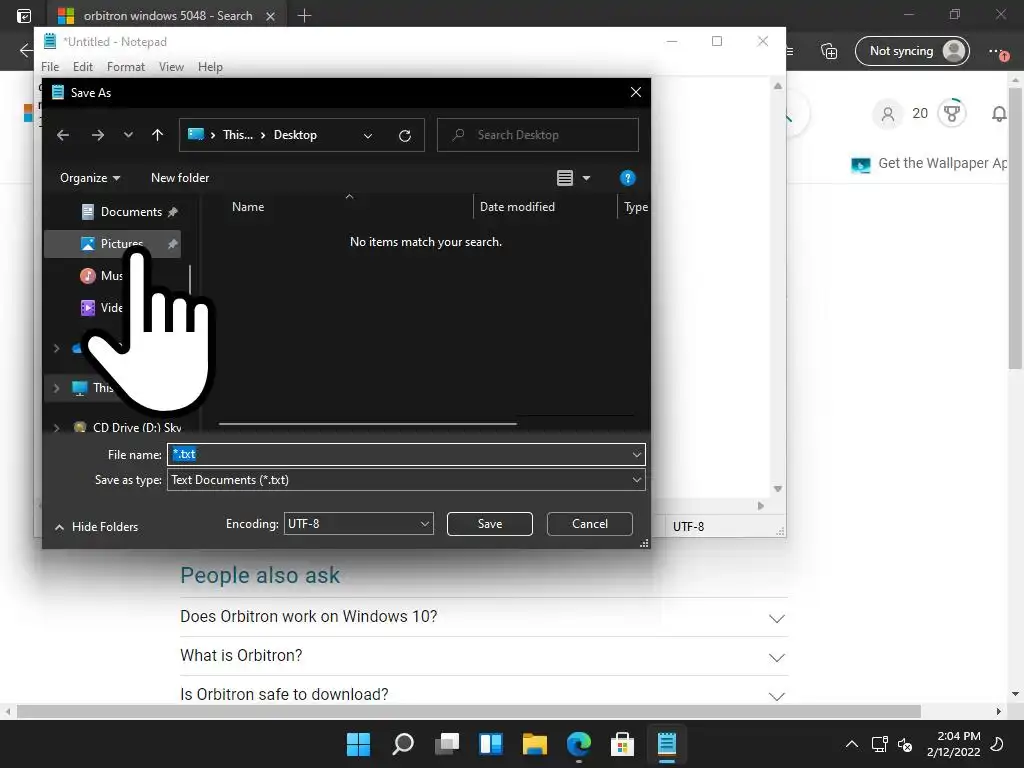Open the view options dropdown arrow
Screen dimensions: 1024x768
point(586,178)
